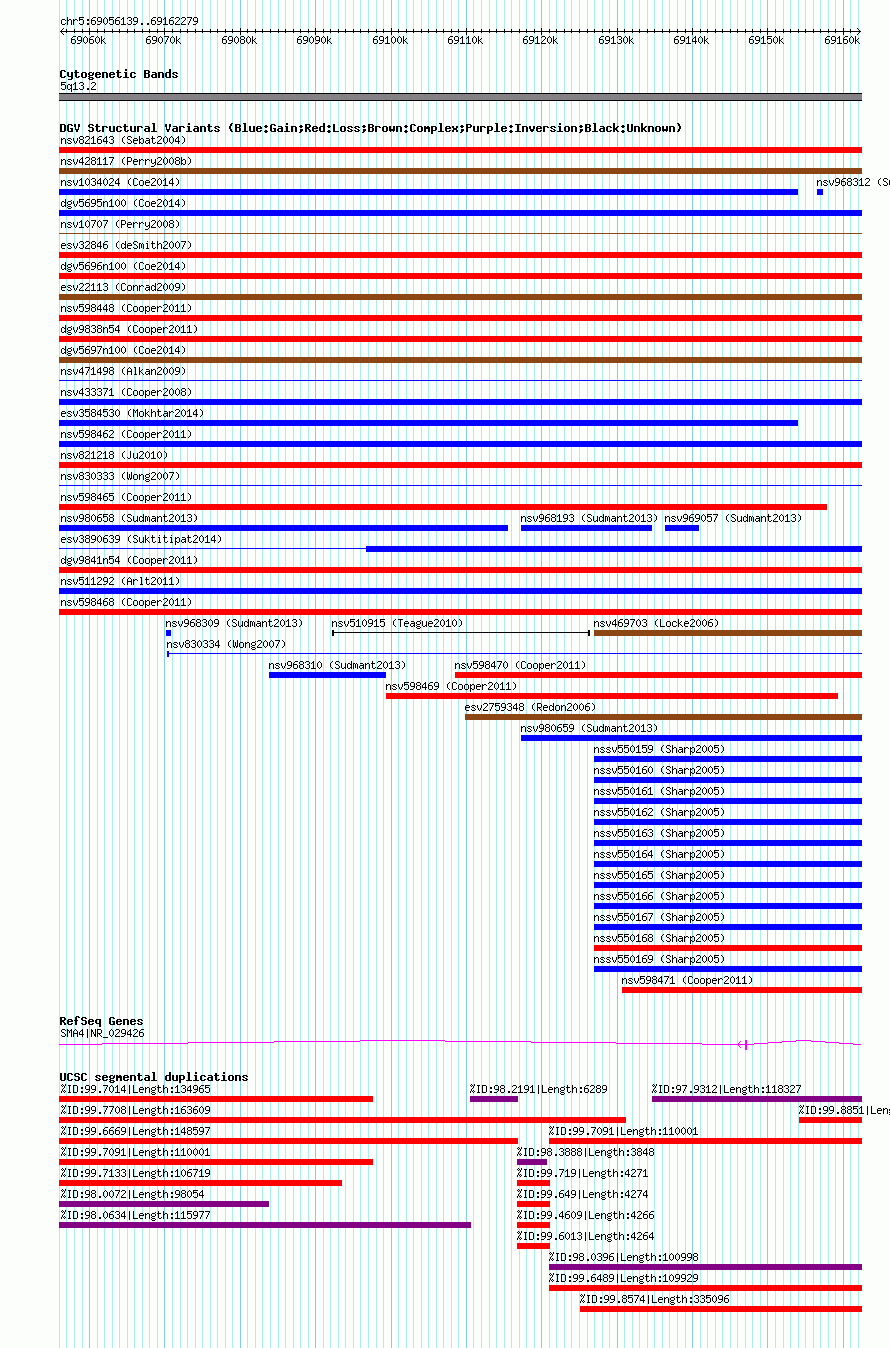Click the chr5:69056139..69162279 region label
890x1348 pixels.
[129, 21]
